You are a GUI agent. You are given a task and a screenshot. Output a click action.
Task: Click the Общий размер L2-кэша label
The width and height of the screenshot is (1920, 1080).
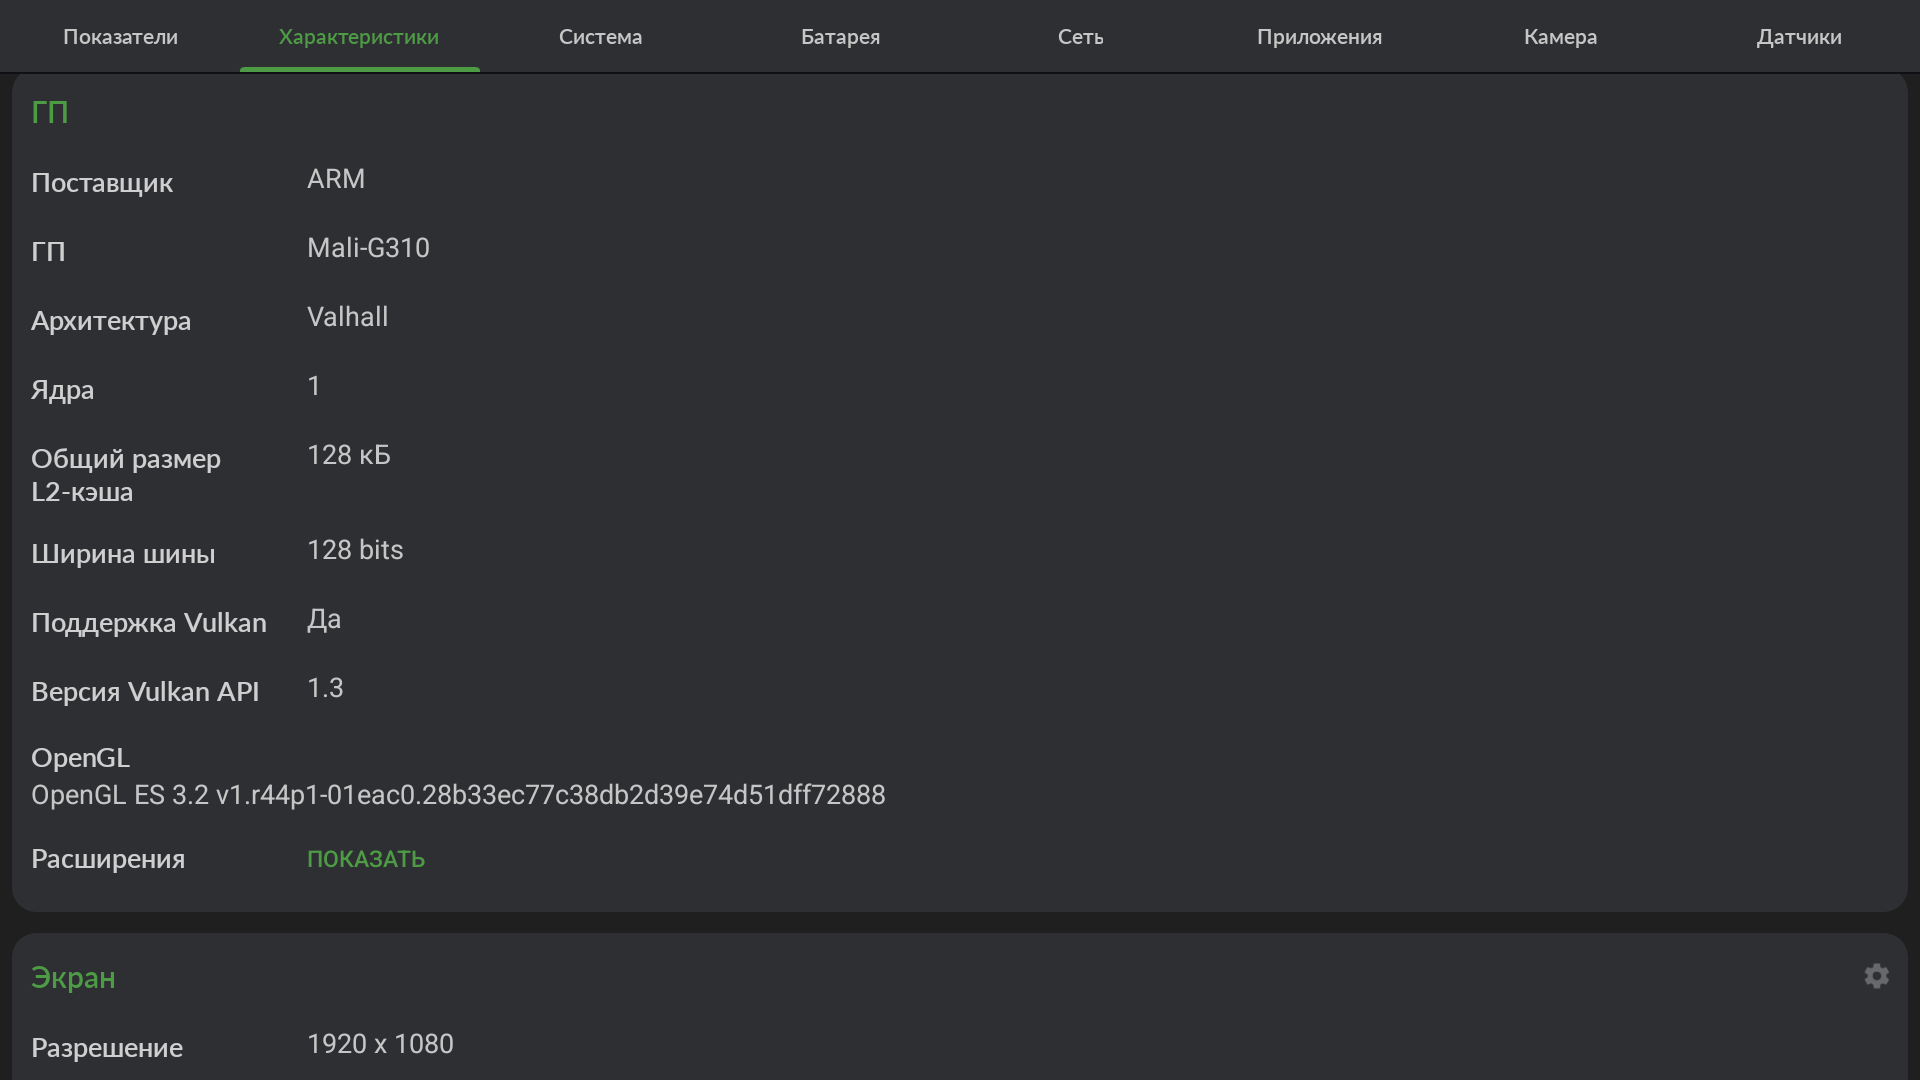(126, 475)
